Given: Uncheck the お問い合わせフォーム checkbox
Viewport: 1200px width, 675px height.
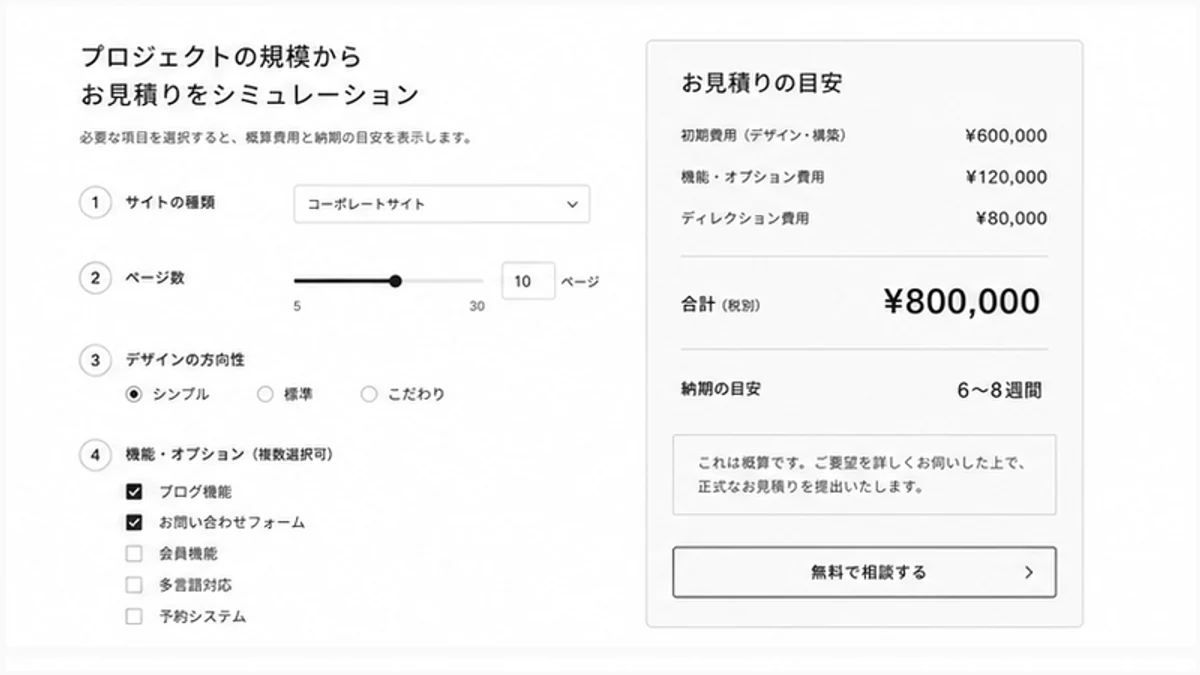Looking at the screenshot, I should 134,522.
